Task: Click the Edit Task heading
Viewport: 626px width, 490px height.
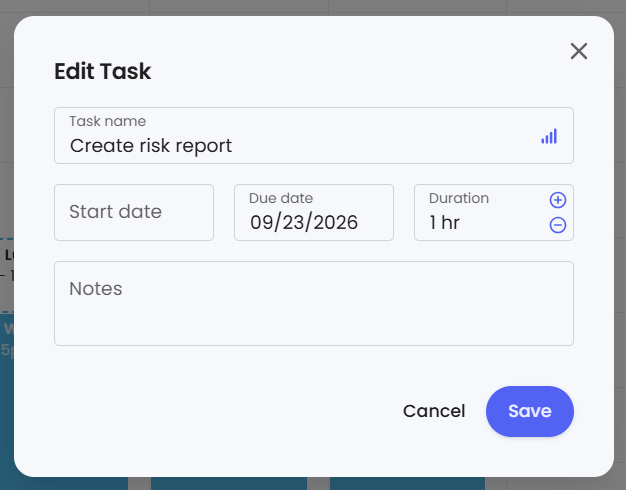Action: [103, 71]
